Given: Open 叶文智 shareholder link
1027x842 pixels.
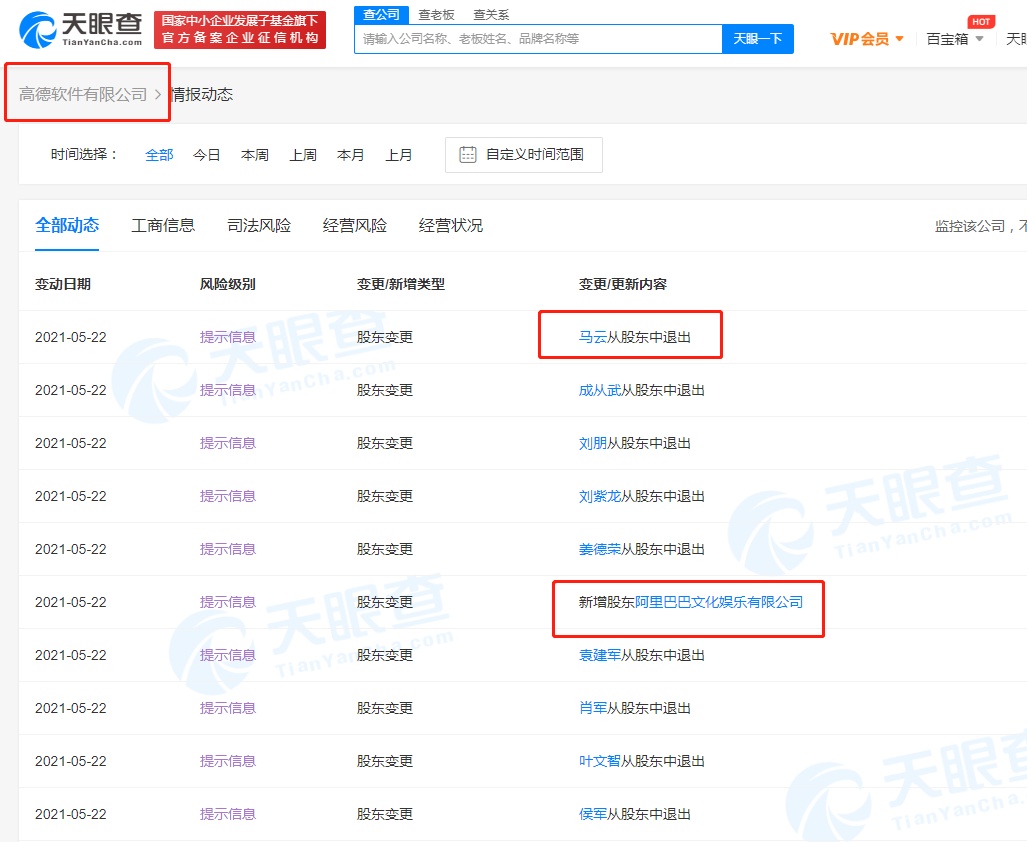Looking at the screenshot, I should click(x=600, y=761).
